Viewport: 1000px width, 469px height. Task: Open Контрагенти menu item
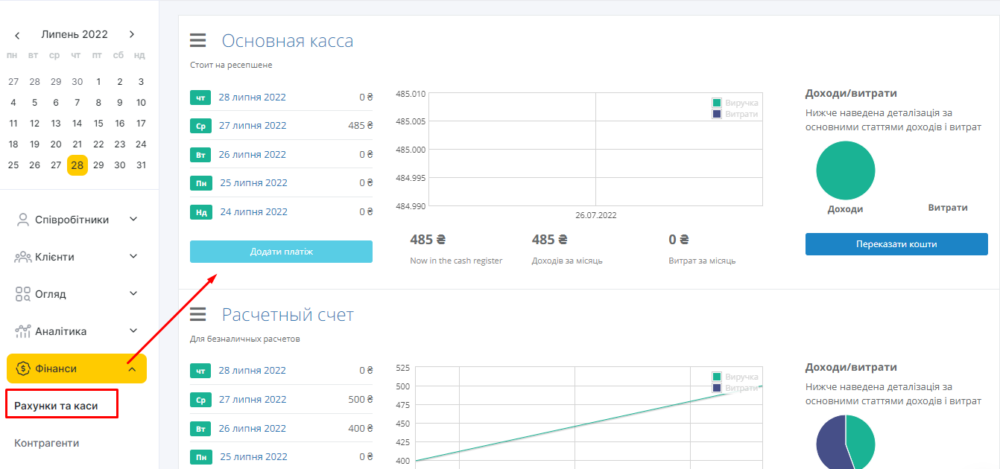(x=47, y=442)
